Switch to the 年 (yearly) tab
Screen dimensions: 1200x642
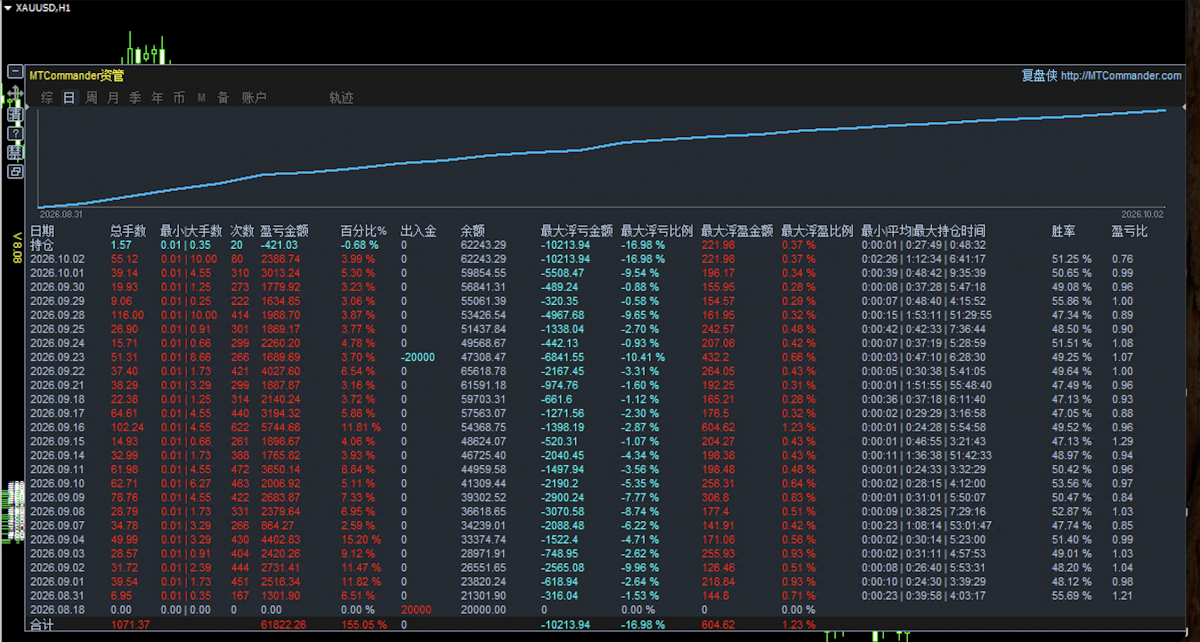coord(157,98)
